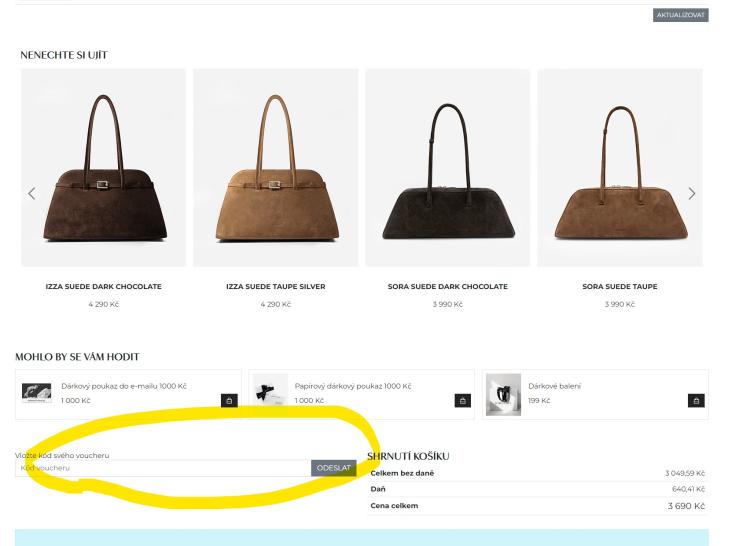750x546 pixels.
Task: Open Sora Suede Taupe bag image
Action: [620, 168]
